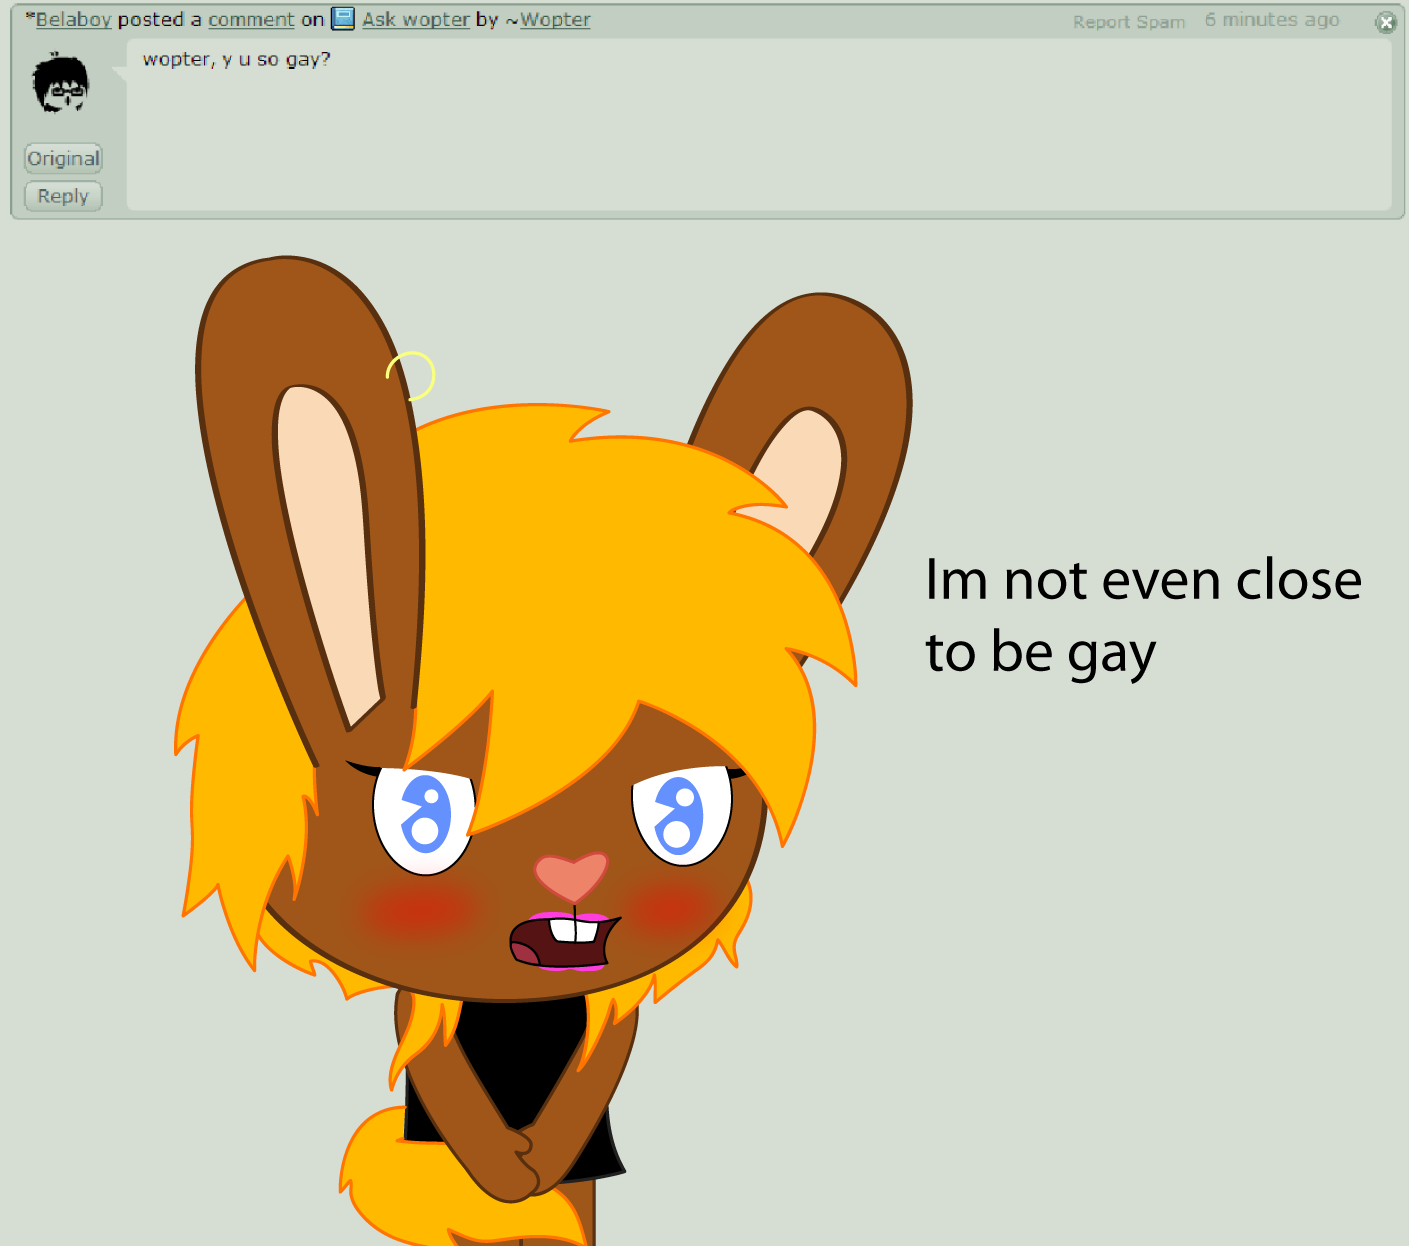
Task: Open the 'Ask wopter' deviation link
Action: [x=415, y=20]
